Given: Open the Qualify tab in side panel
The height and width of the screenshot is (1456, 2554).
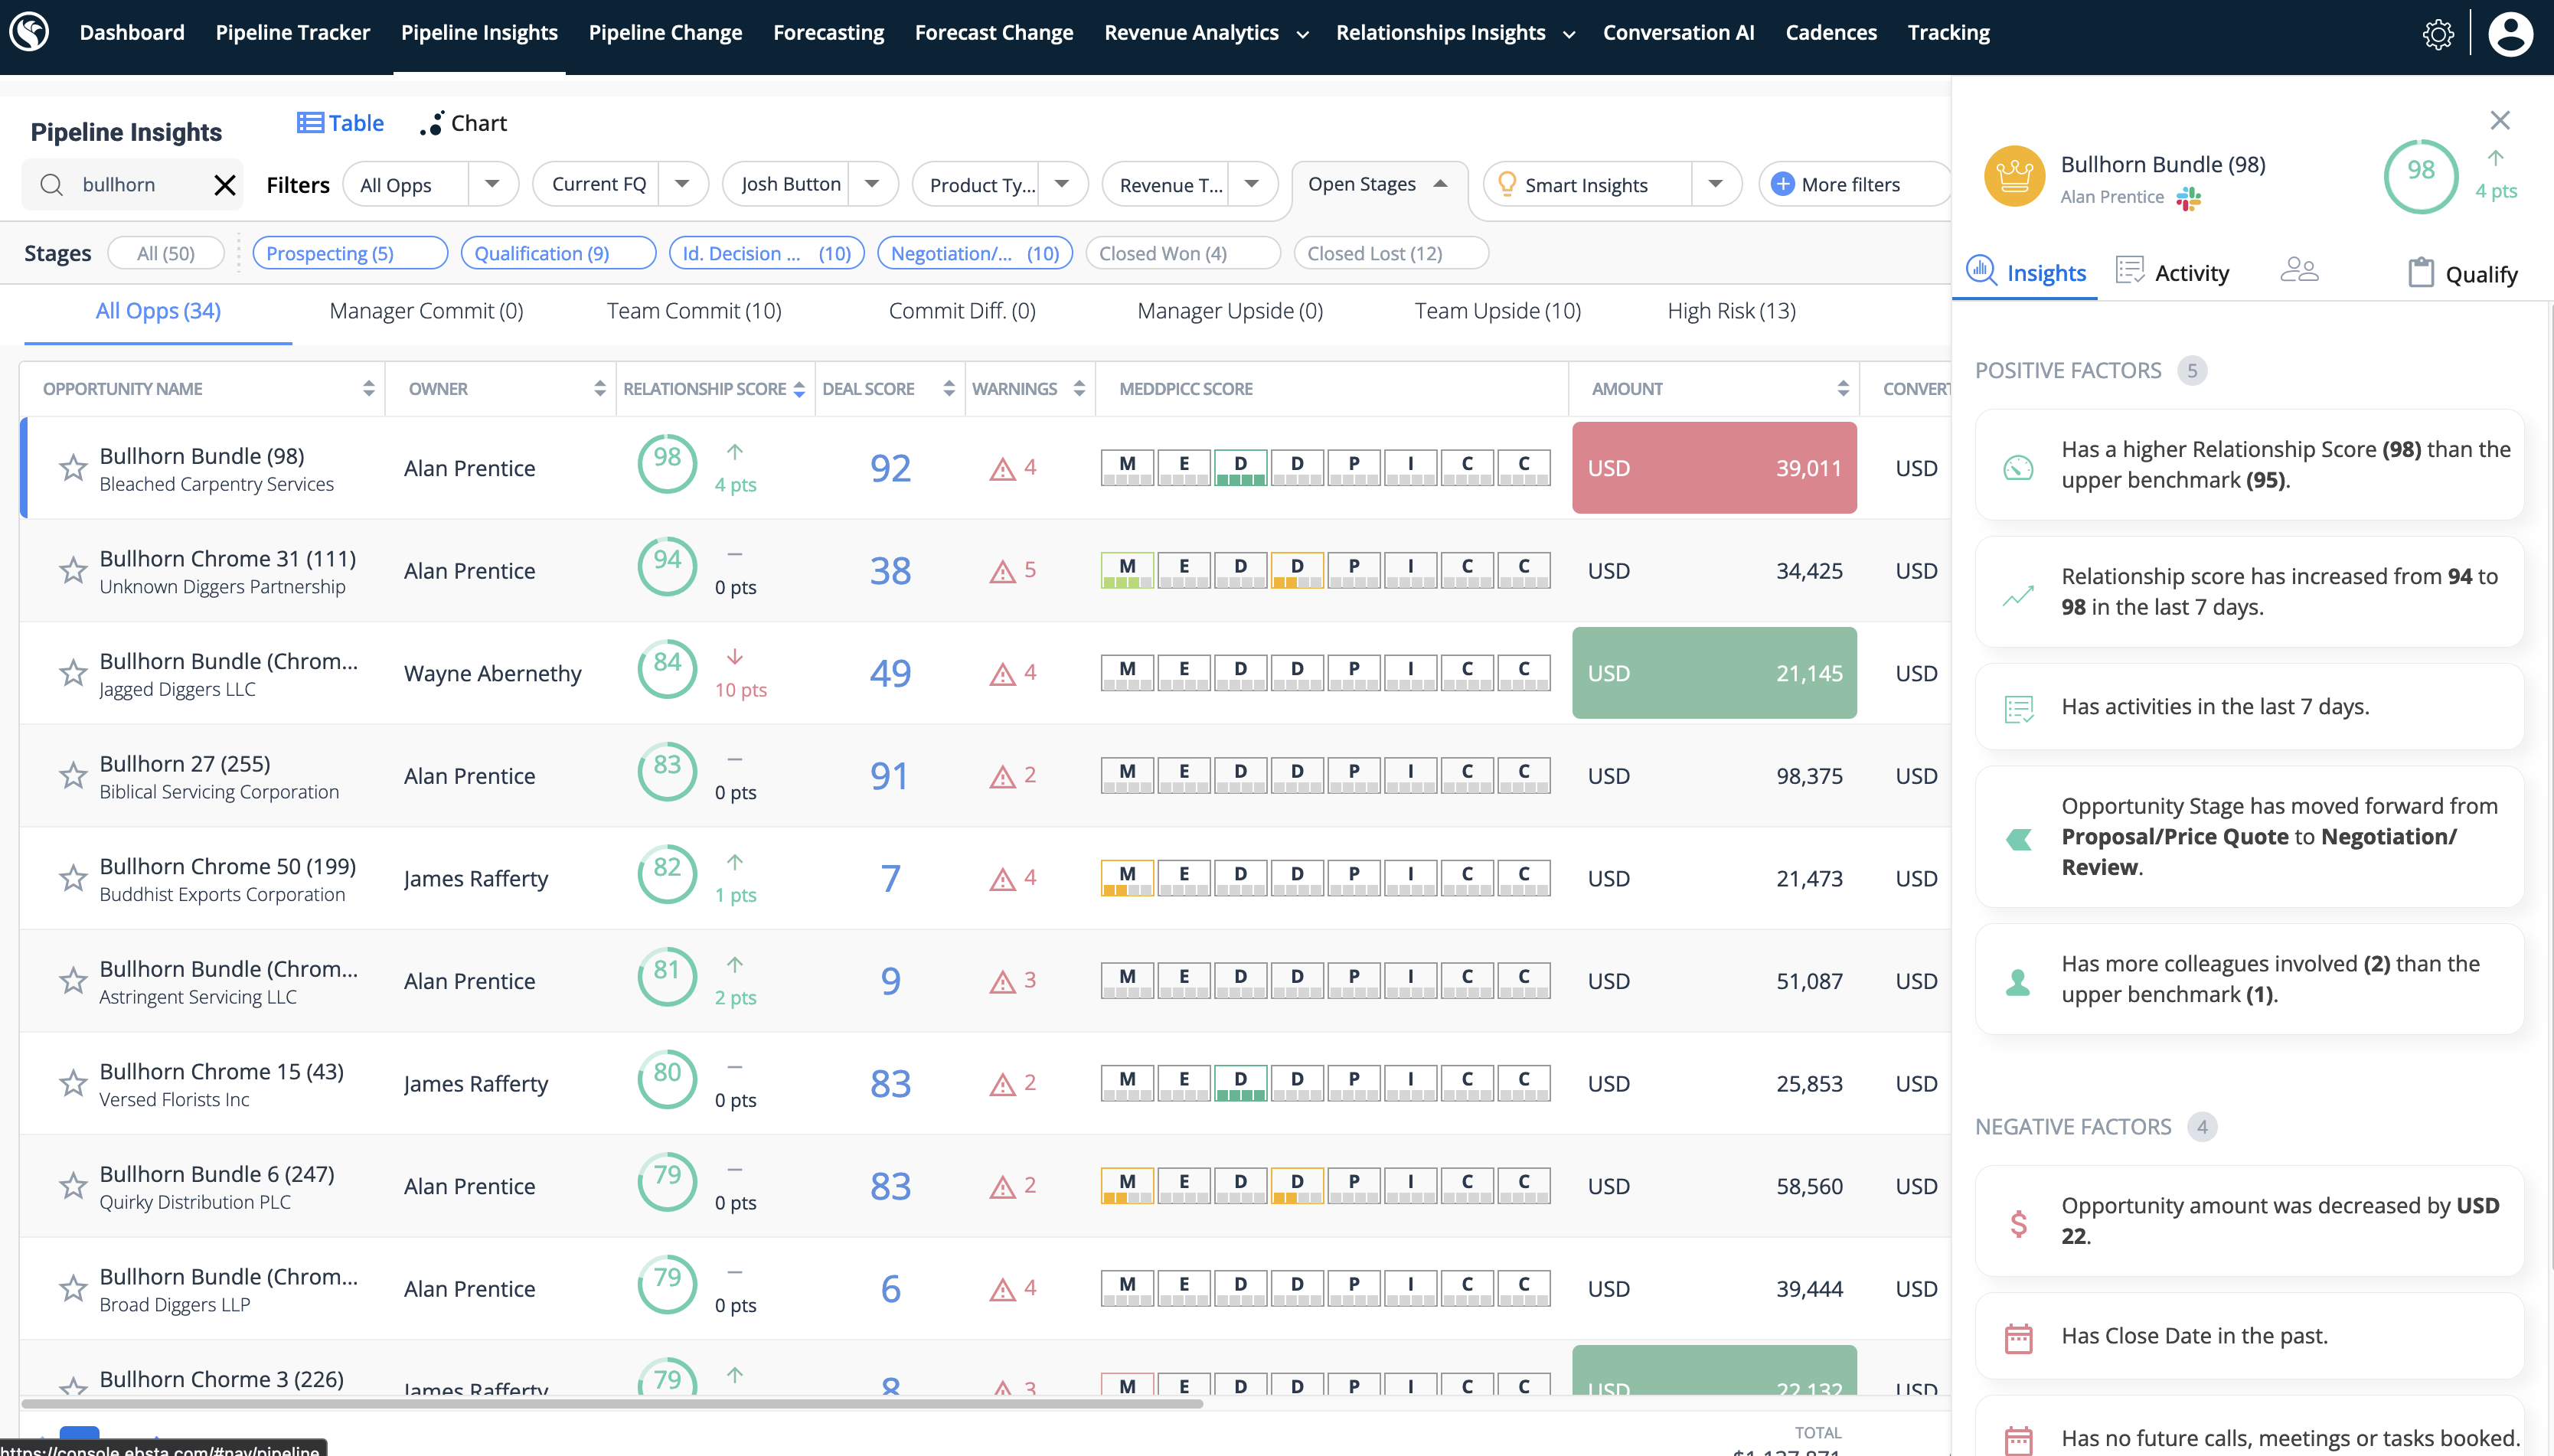Looking at the screenshot, I should click(2463, 273).
